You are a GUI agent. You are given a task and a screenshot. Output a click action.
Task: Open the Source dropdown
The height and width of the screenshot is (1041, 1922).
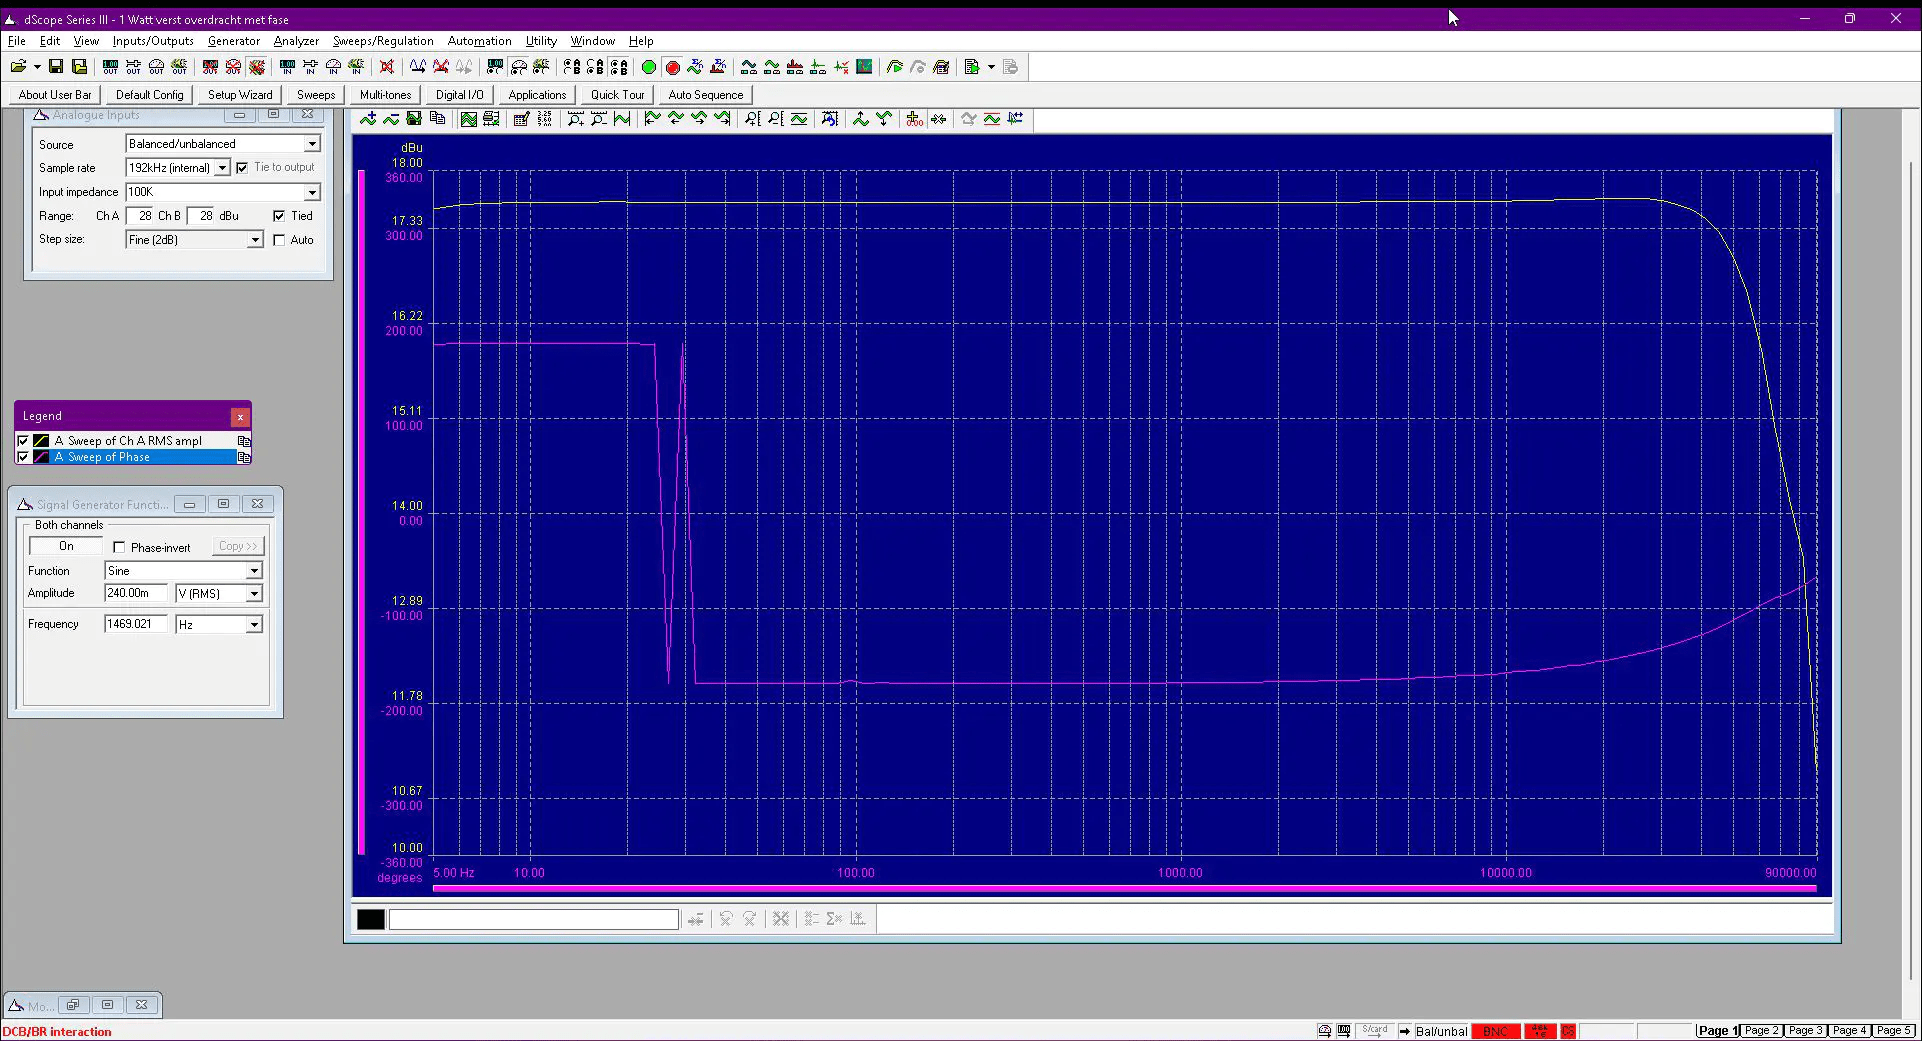coord(312,144)
